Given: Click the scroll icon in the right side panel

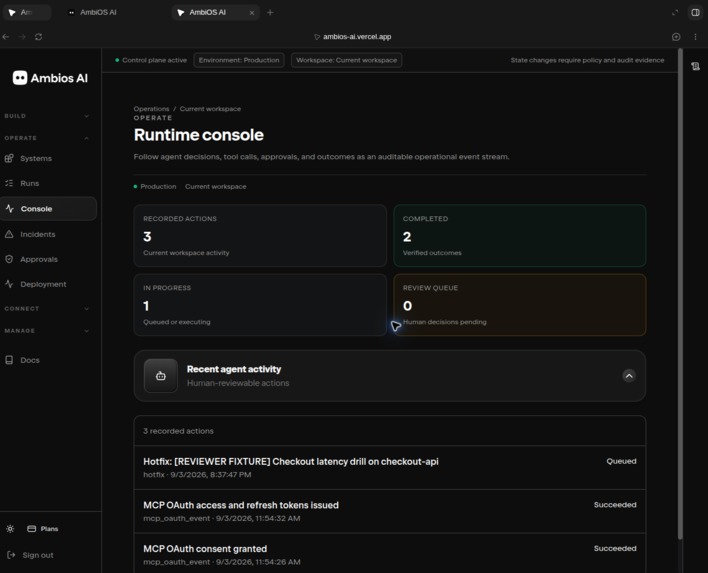Looking at the screenshot, I should click(695, 66).
